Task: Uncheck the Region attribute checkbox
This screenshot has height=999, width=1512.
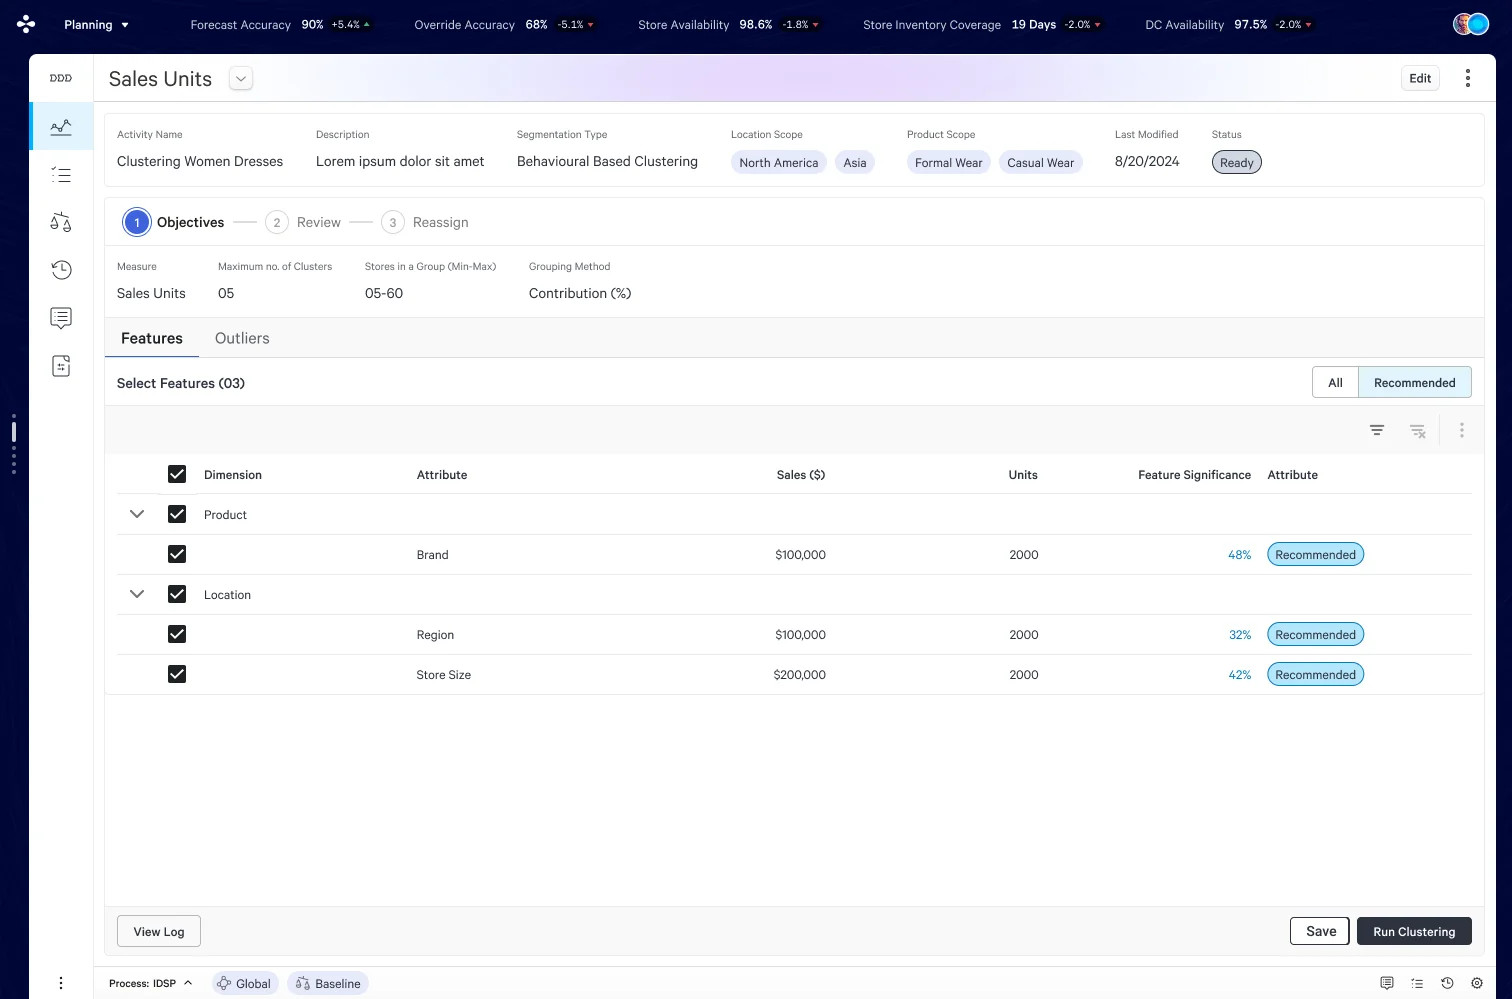Action: [x=177, y=634]
